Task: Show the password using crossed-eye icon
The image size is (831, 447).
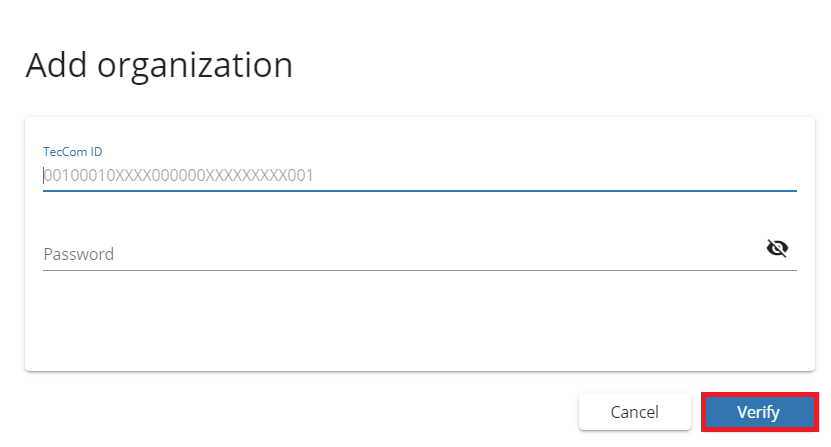Action: (777, 248)
